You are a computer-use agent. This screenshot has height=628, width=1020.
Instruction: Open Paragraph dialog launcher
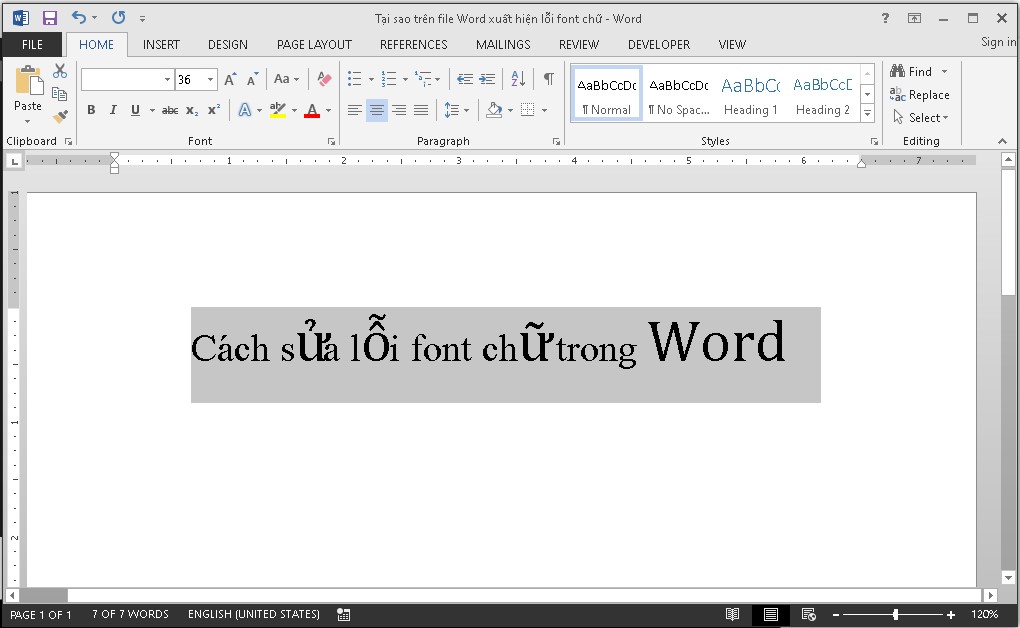point(556,141)
